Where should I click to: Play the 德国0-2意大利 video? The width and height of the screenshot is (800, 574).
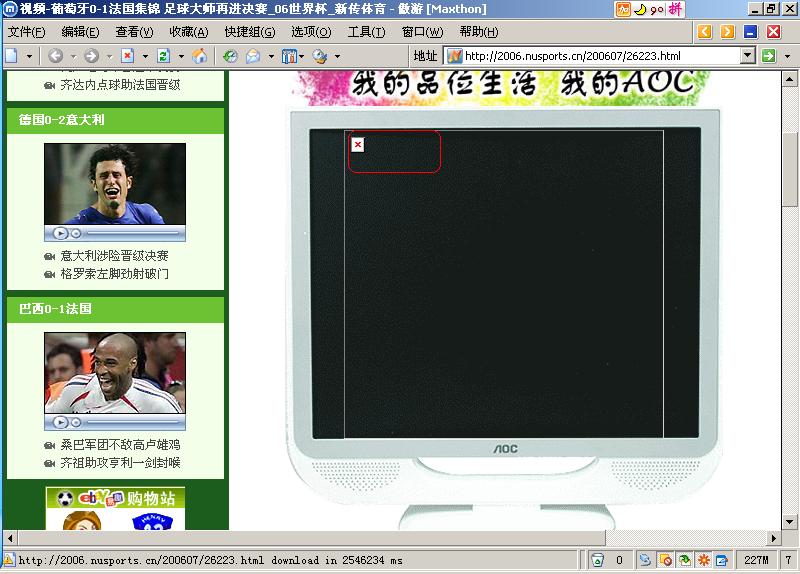pos(60,233)
